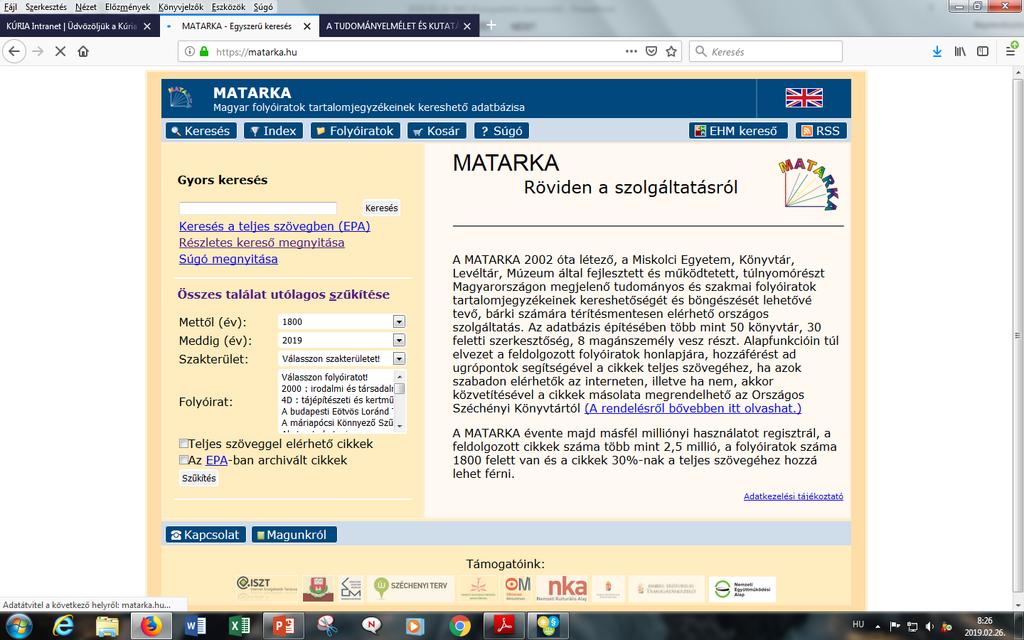Screen dimensions: 1024x640
Task: Open the RSS feed button
Action: click(x=822, y=131)
